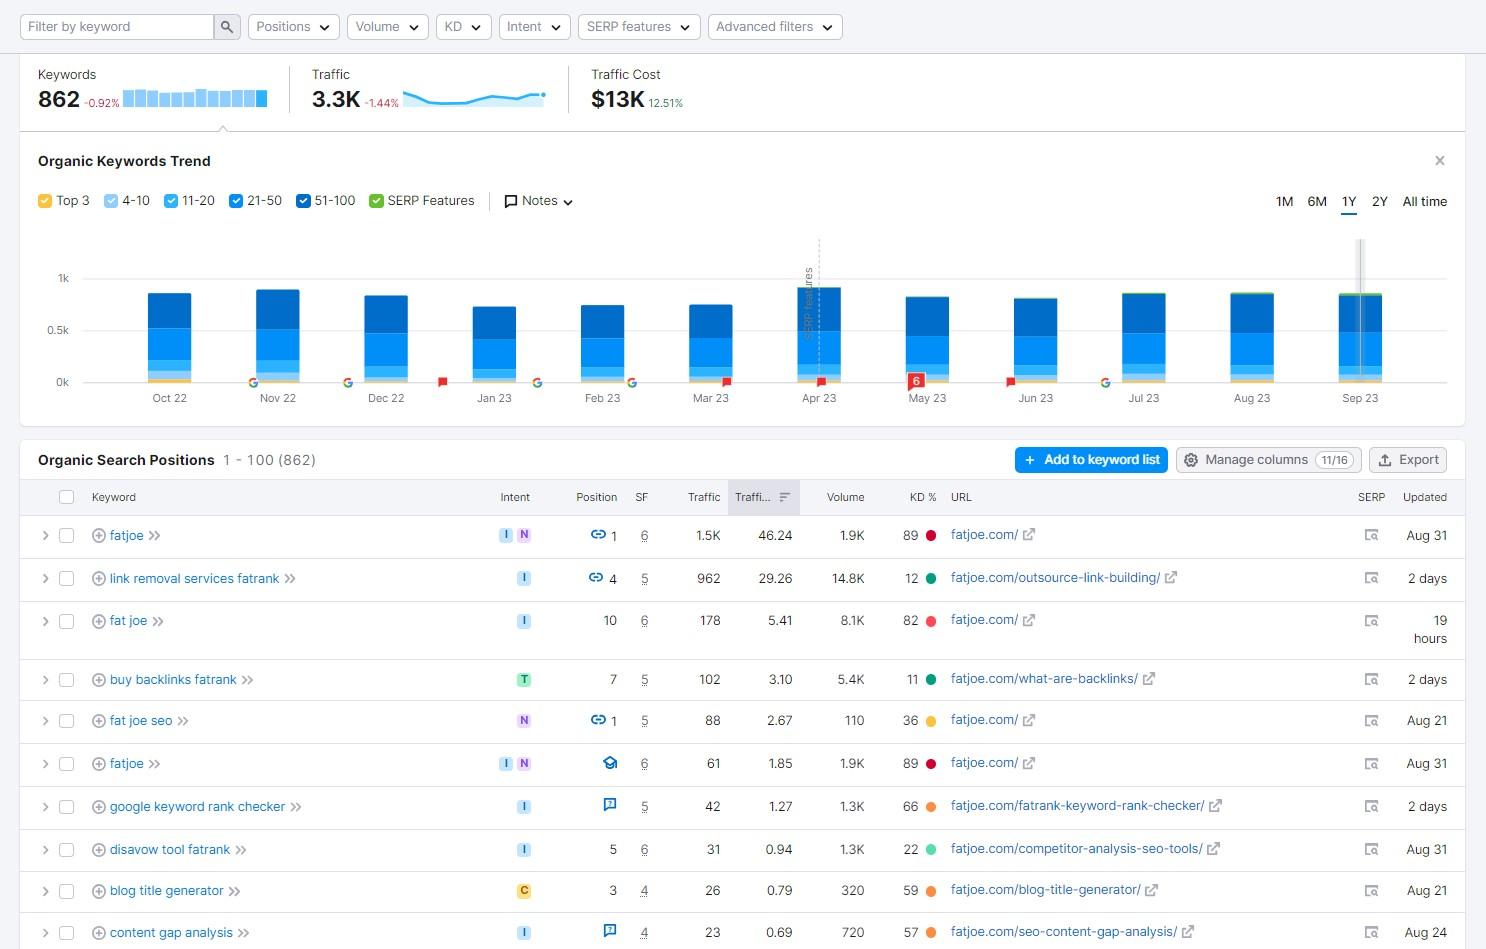Click the Google update icon near Jul 23
The image size is (1486, 949).
tap(1105, 382)
